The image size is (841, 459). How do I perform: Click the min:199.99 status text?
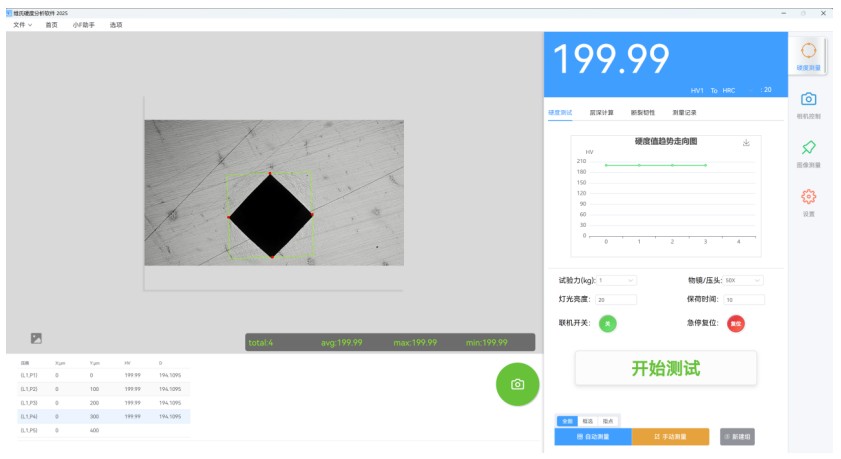point(486,343)
